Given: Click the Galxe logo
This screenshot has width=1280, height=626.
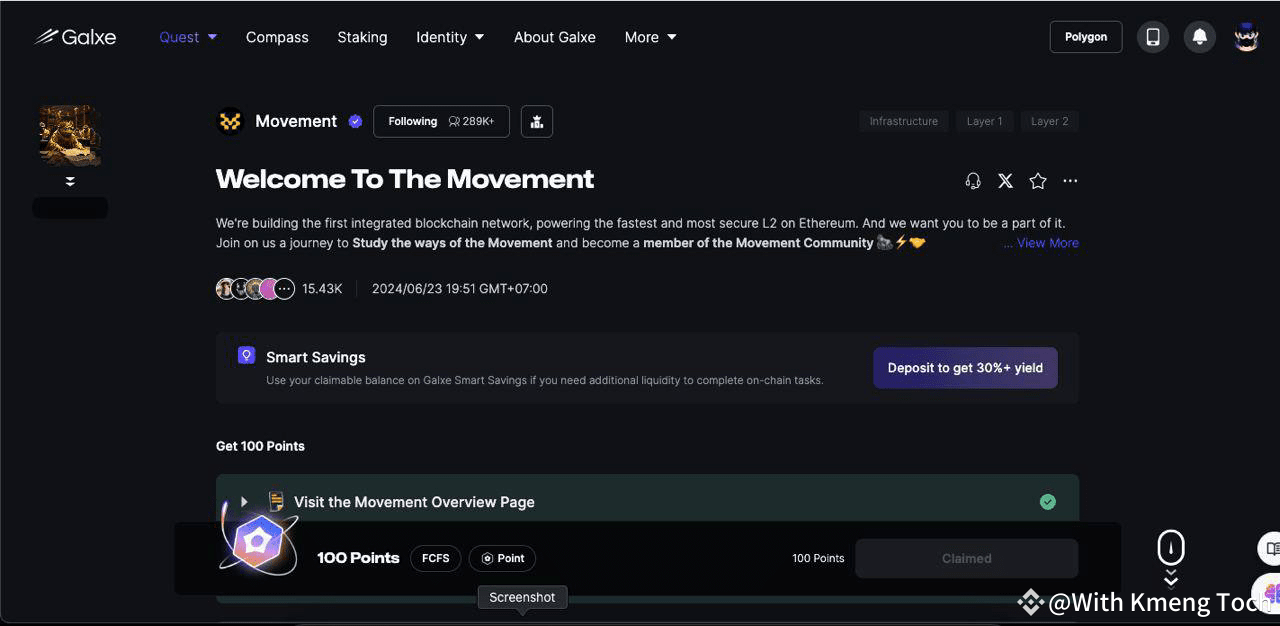Looking at the screenshot, I should coord(75,37).
